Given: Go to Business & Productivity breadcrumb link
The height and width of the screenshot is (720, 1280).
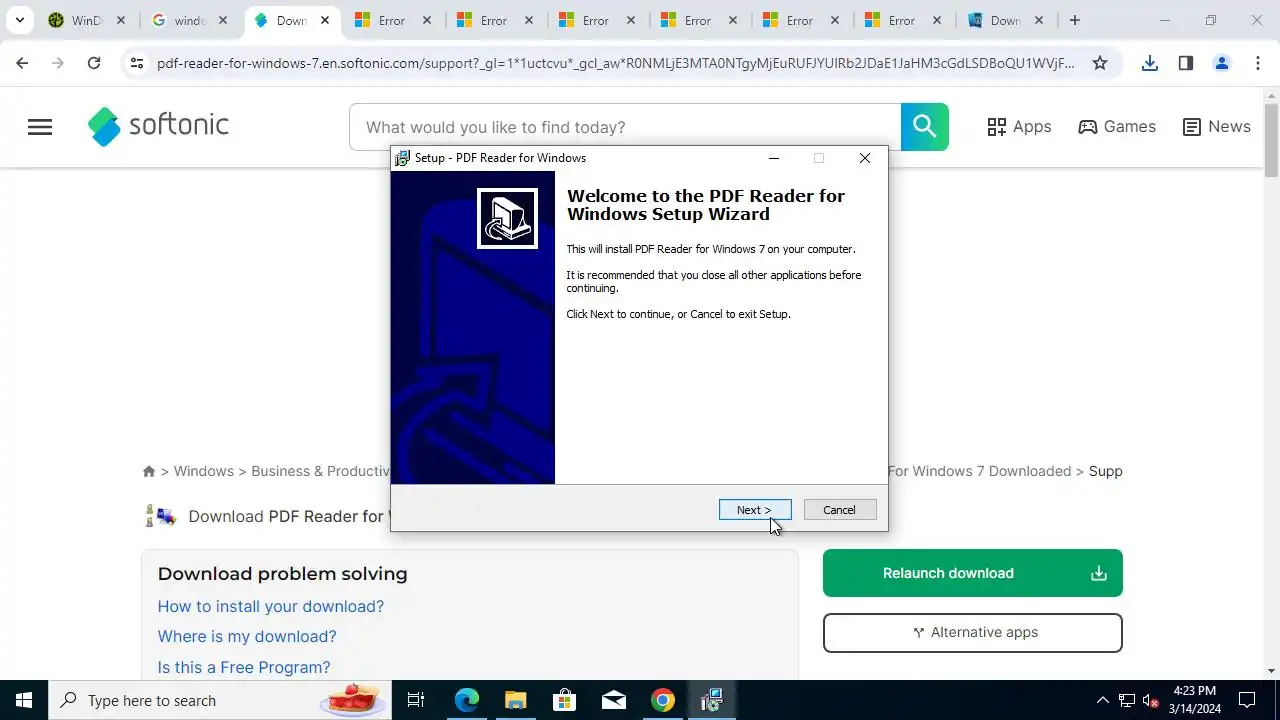Looking at the screenshot, I should 320,471.
